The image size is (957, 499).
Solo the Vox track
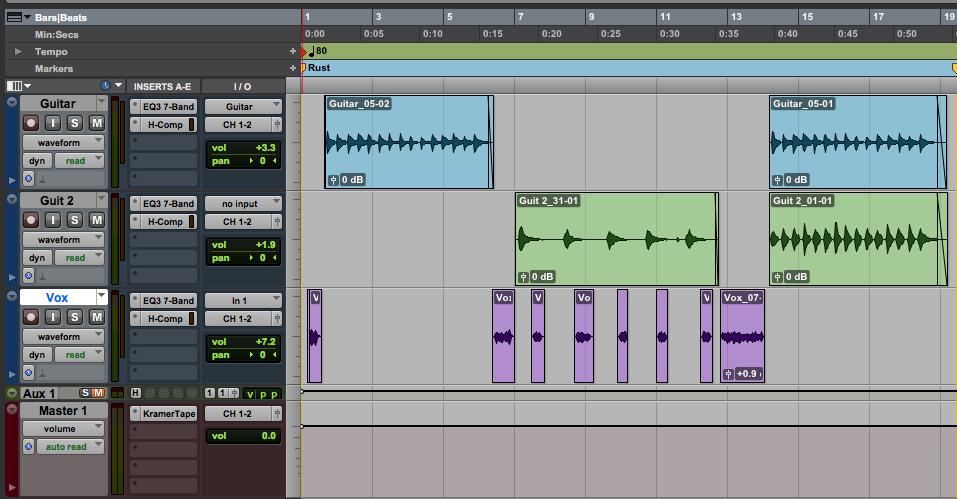click(x=74, y=317)
